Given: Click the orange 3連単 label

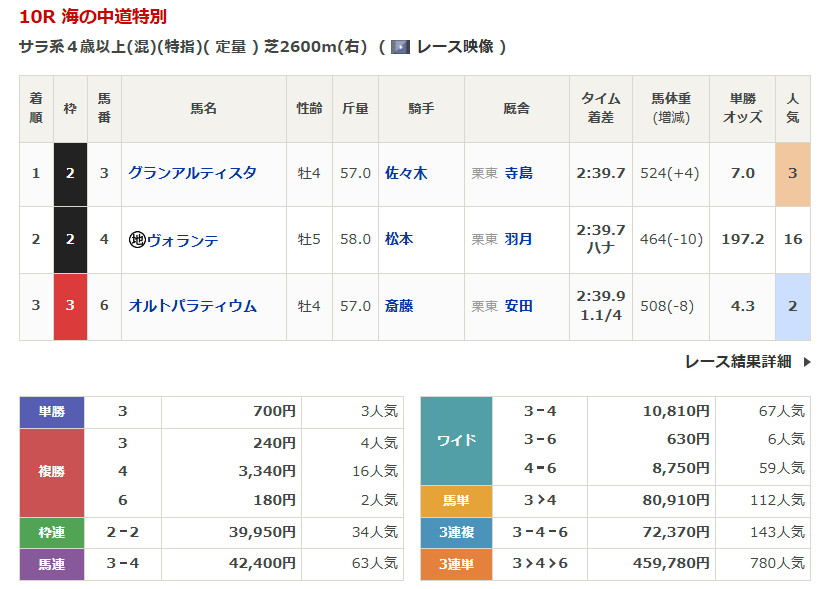Looking at the screenshot, I should pos(456,564).
